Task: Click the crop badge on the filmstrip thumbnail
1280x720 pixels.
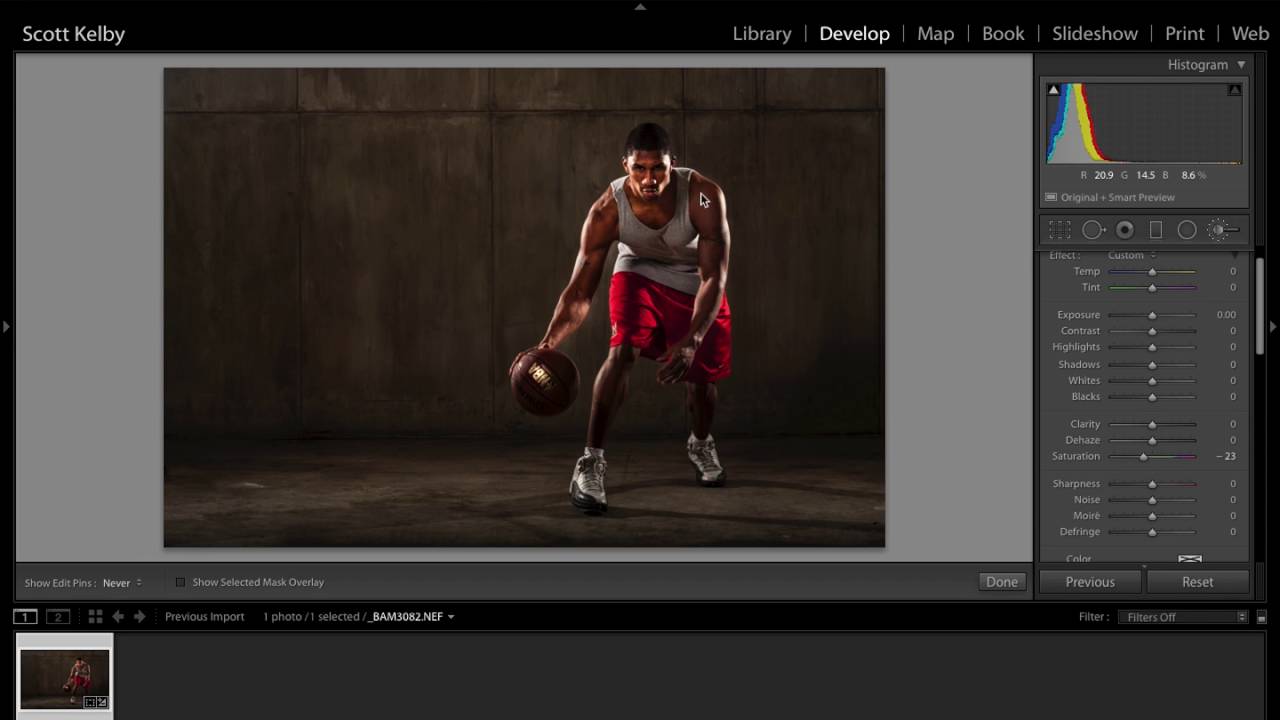Action: pos(90,702)
